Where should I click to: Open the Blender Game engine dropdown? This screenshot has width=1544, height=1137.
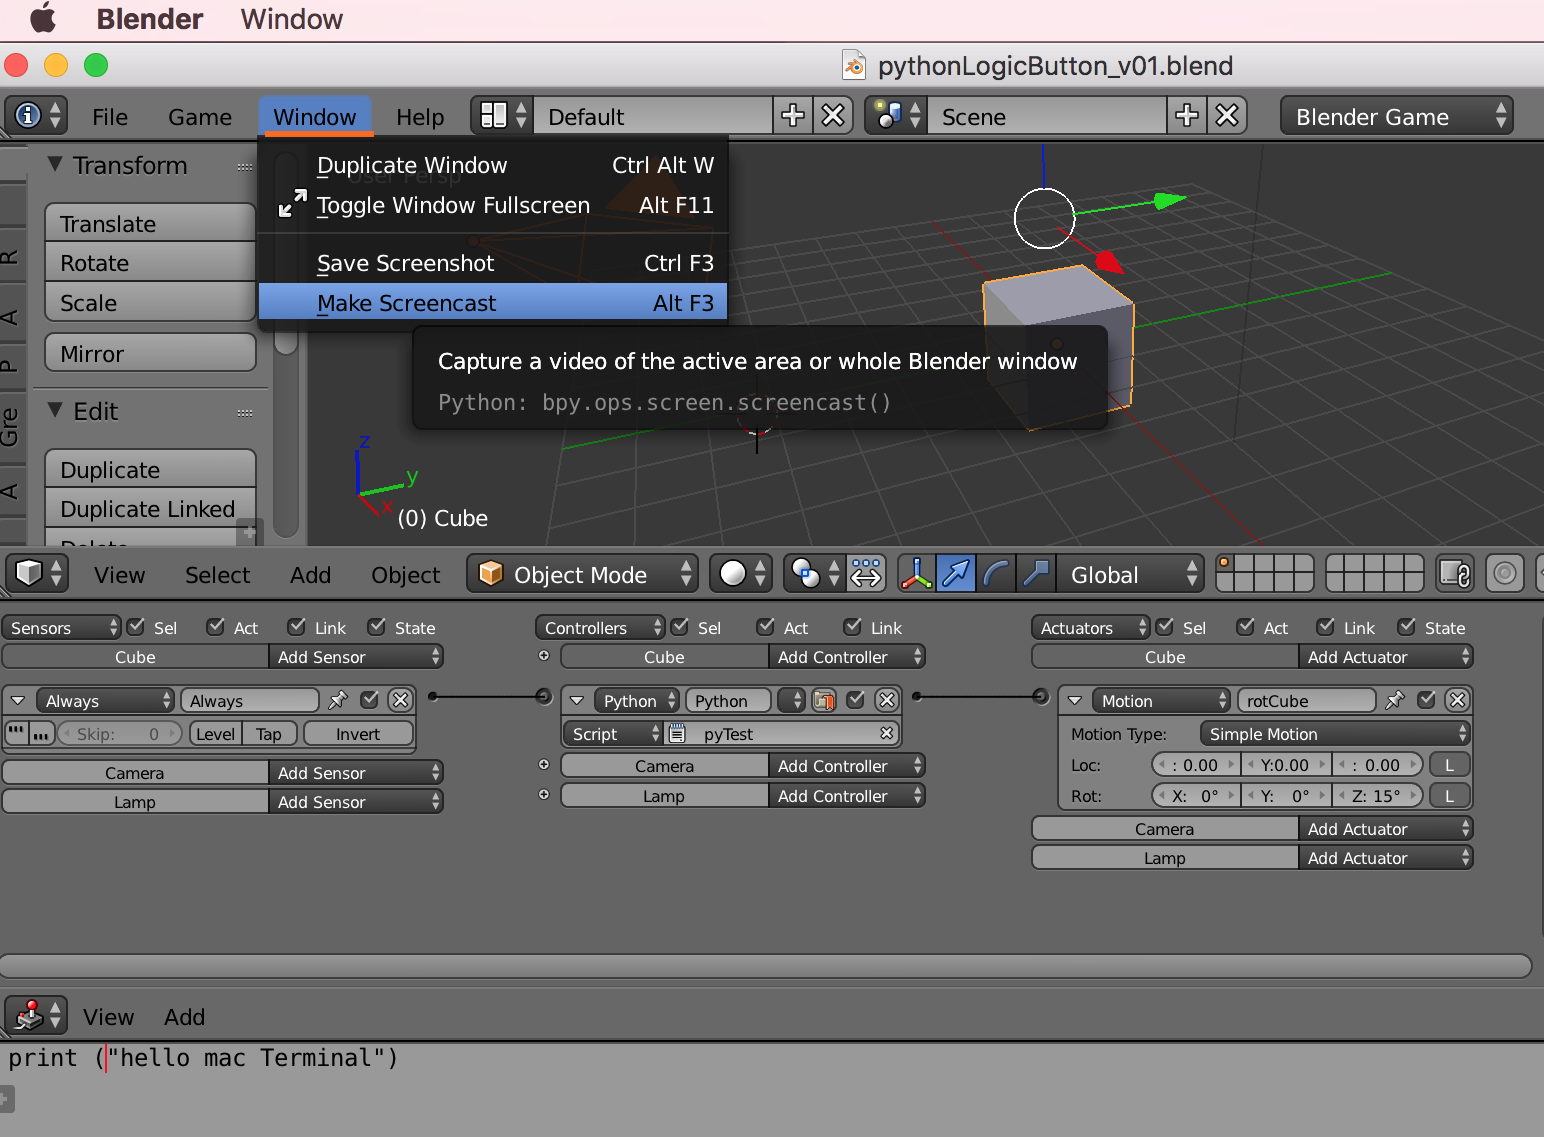[1396, 116]
